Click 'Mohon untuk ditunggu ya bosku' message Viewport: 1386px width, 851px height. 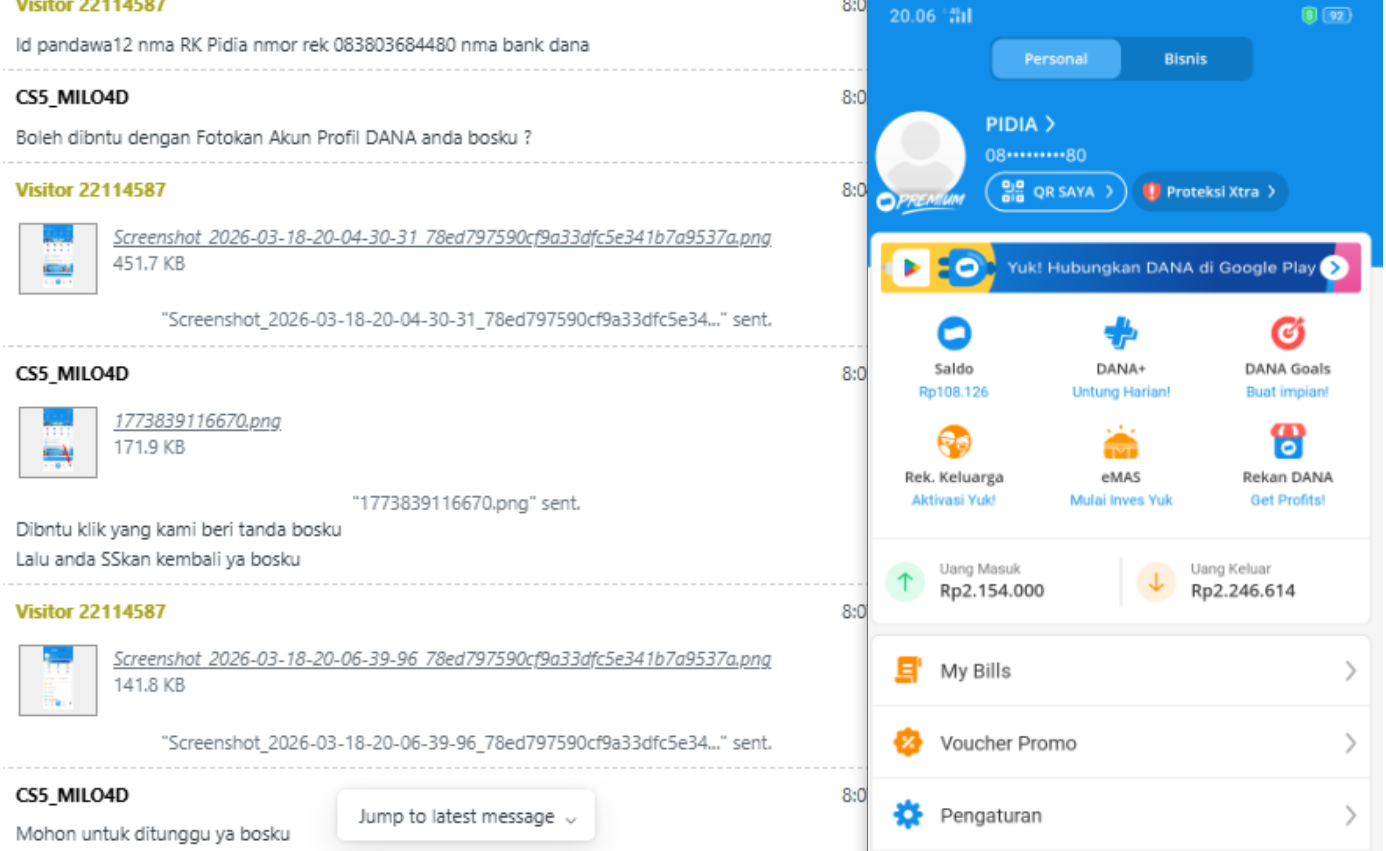pyautogui.click(x=153, y=833)
